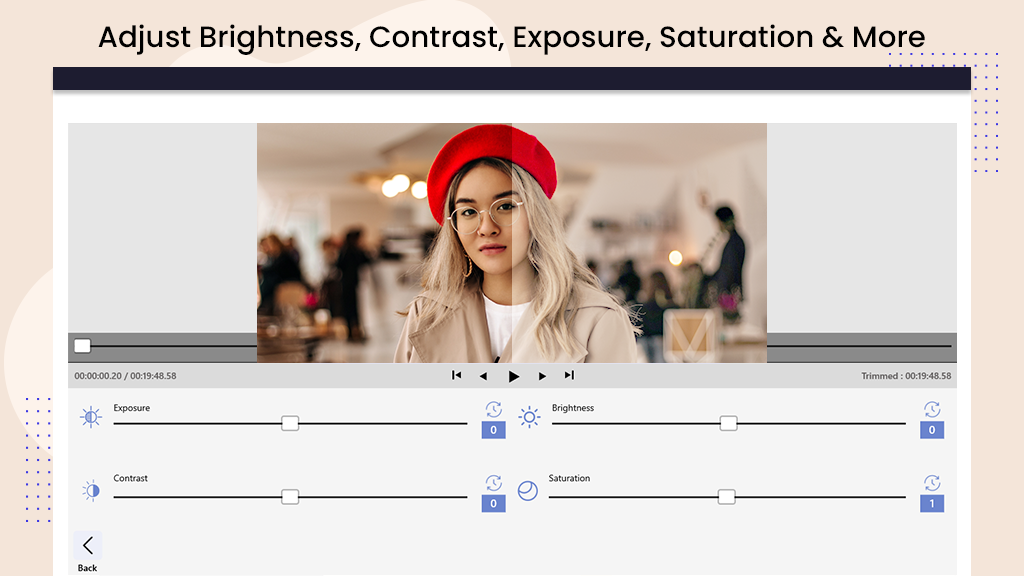Reset the Brightness value

tap(932, 409)
